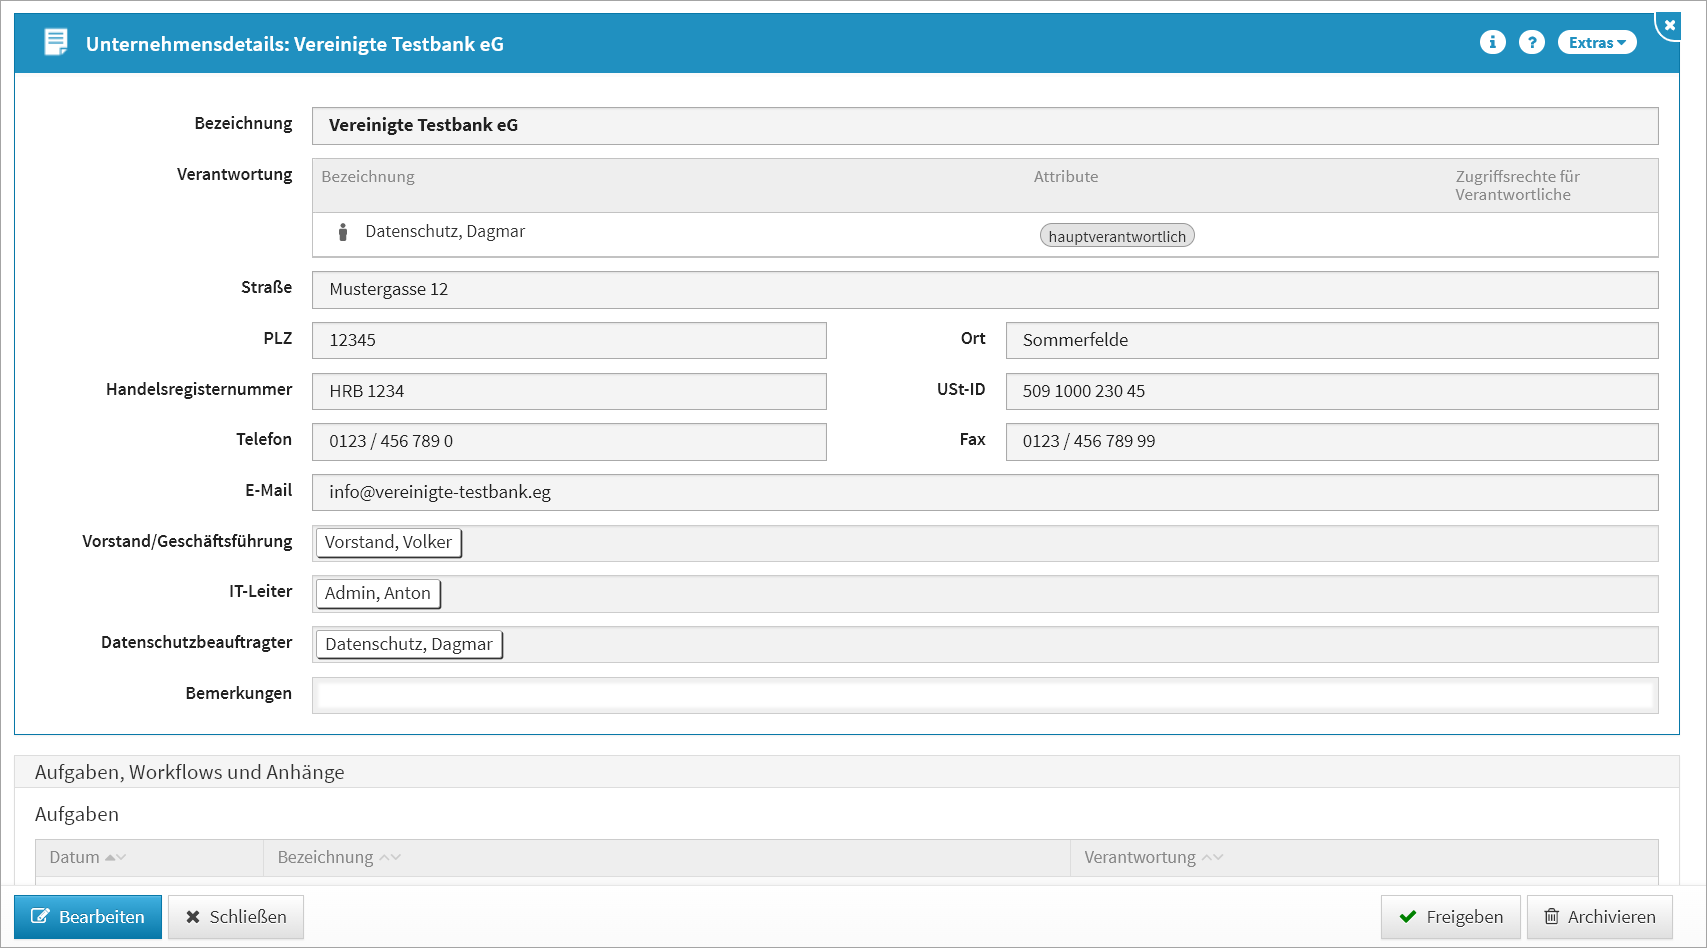Select the Admin, Anton tag
1707x948 pixels.
tap(378, 593)
